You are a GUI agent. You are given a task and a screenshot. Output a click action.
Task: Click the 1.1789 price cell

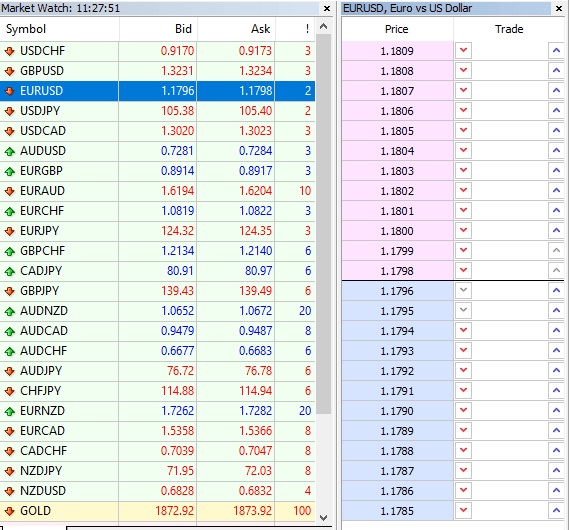pos(397,431)
